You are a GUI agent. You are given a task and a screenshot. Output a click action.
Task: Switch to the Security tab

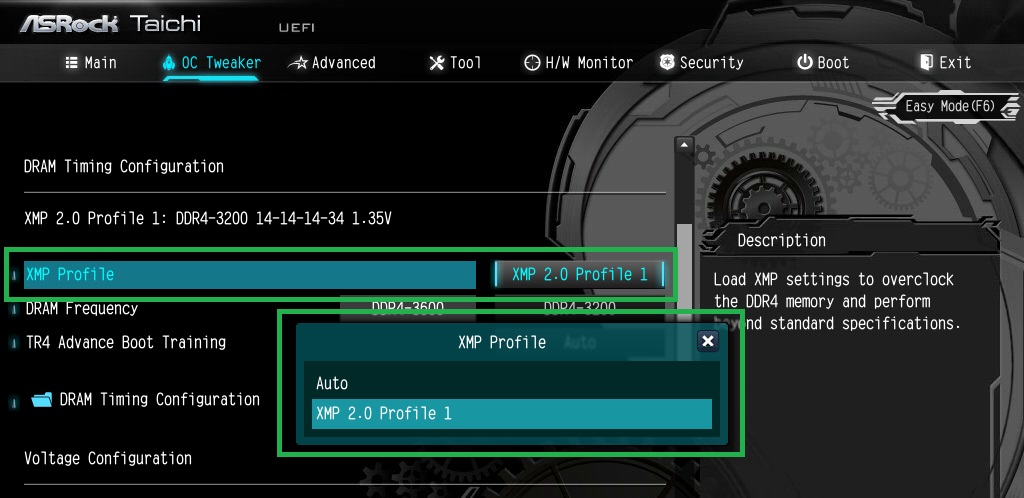701,63
